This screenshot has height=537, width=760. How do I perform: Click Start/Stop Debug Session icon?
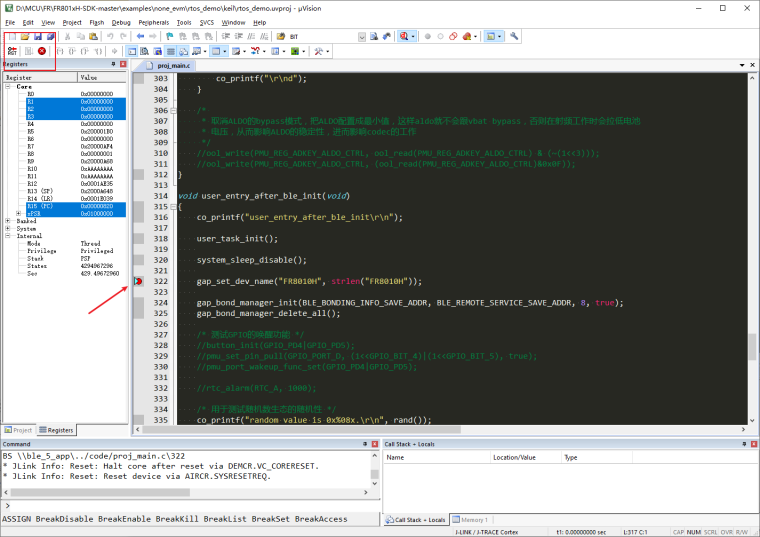404,36
